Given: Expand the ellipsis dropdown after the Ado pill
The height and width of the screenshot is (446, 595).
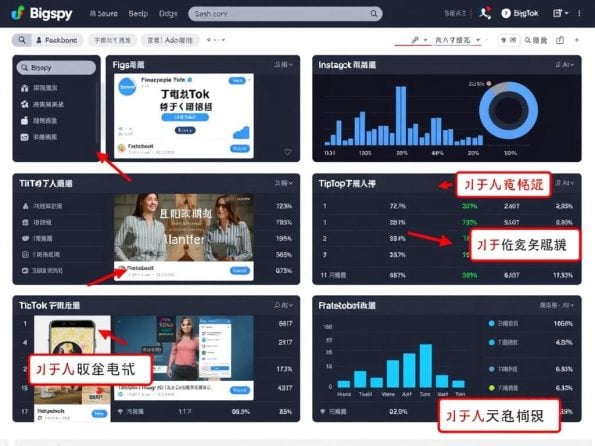Looking at the screenshot, I should point(216,40).
